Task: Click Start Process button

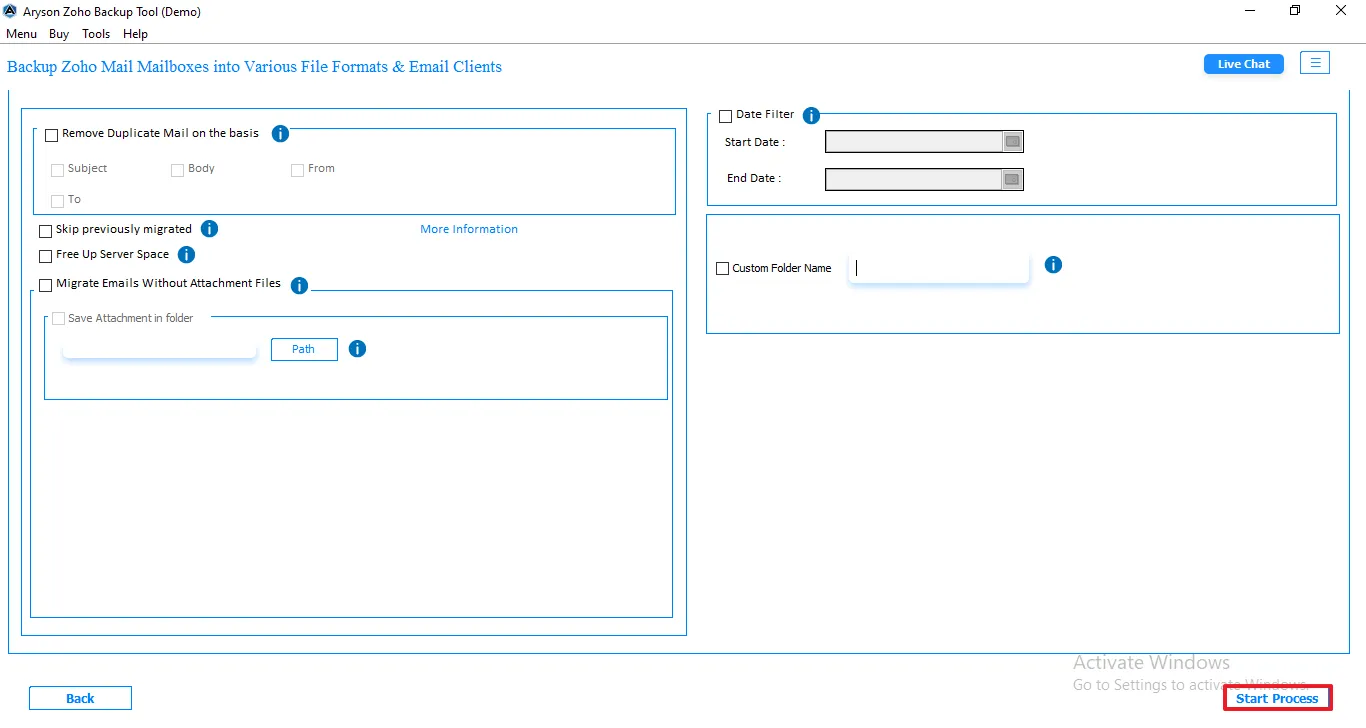Action: [1277, 698]
